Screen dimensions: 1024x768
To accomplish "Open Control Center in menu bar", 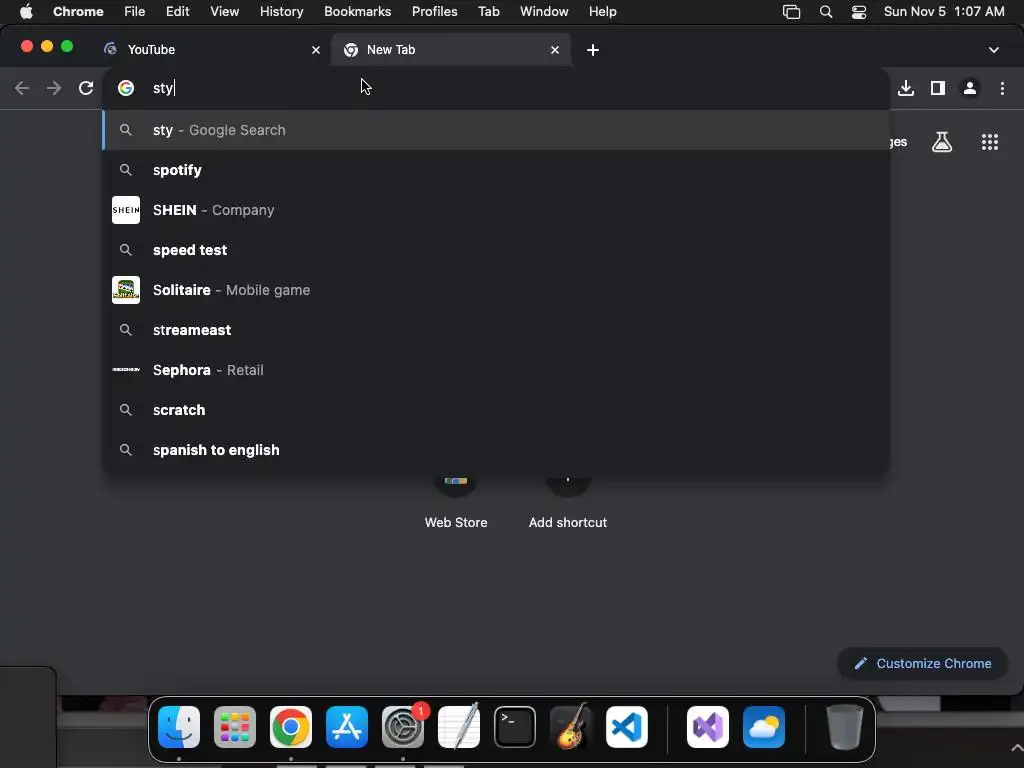I will point(859,12).
